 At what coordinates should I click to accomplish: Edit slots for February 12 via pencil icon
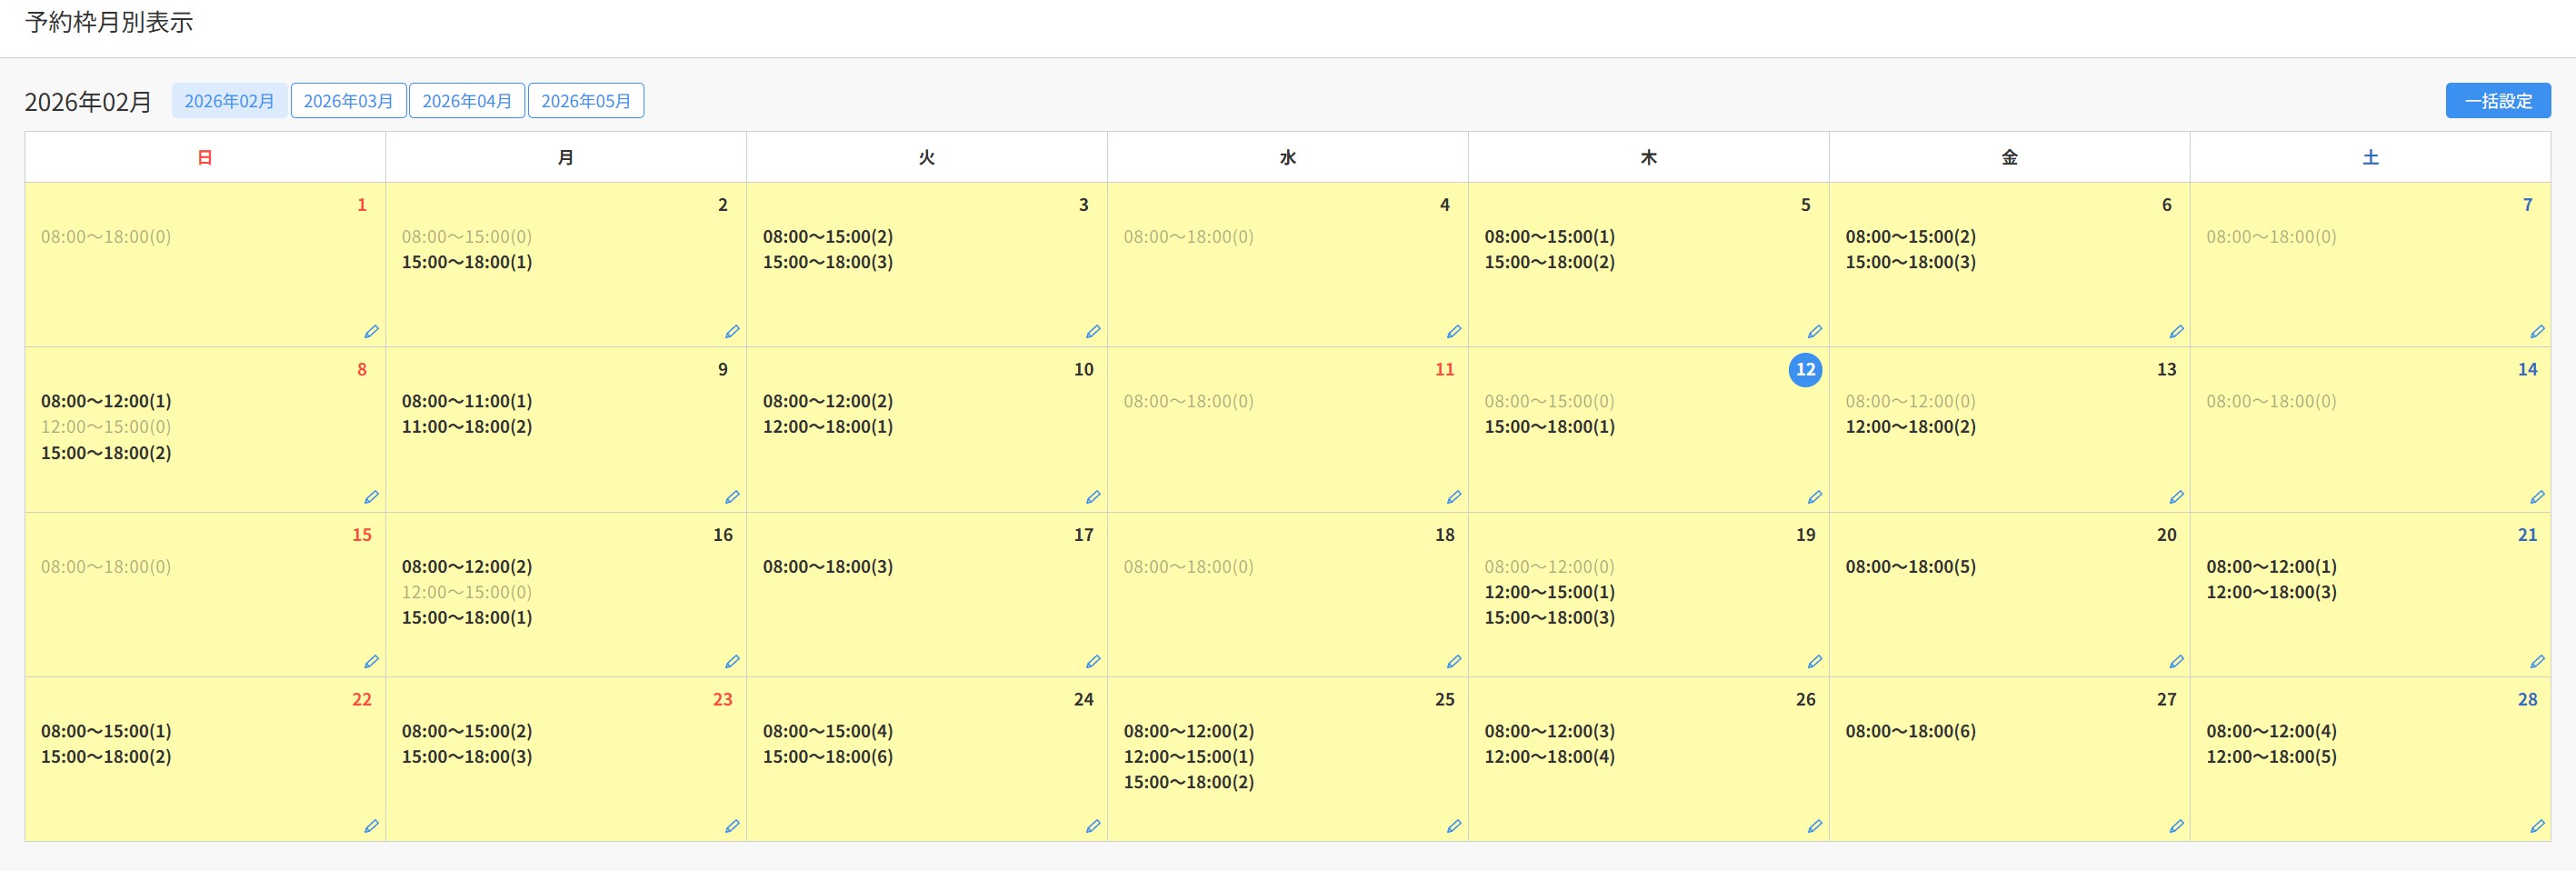coord(1814,497)
